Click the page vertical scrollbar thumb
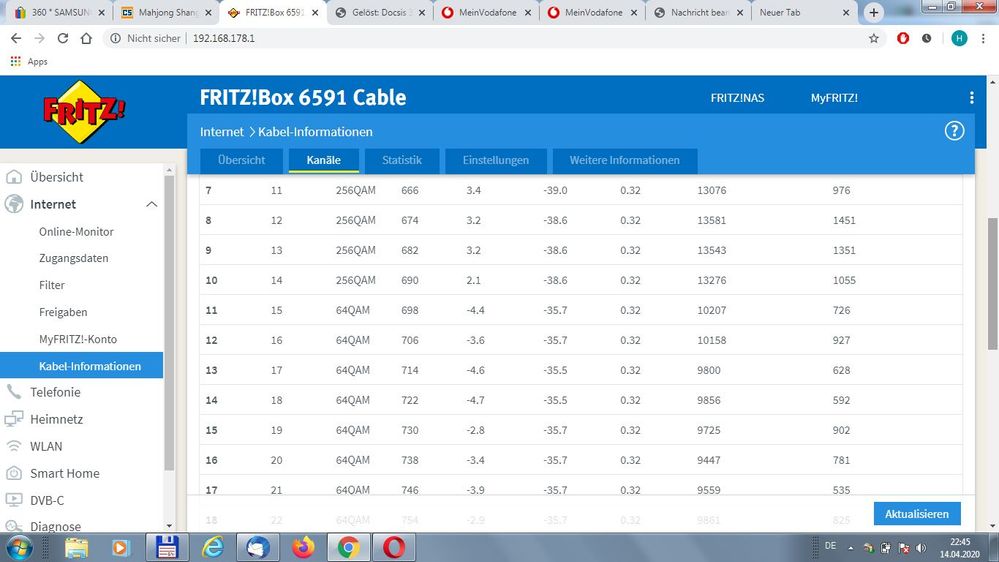The height and width of the screenshot is (562, 999). coord(993,284)
